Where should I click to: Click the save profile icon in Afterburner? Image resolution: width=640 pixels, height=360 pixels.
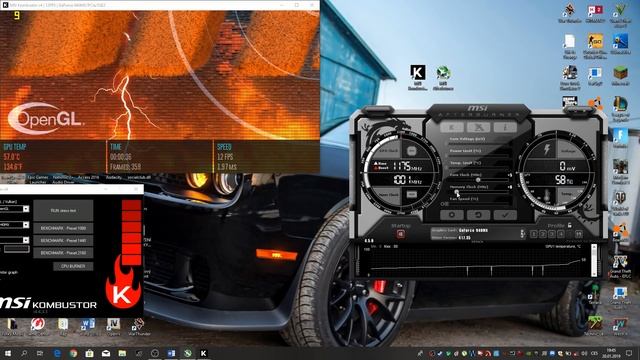click(x=578, y=234)
